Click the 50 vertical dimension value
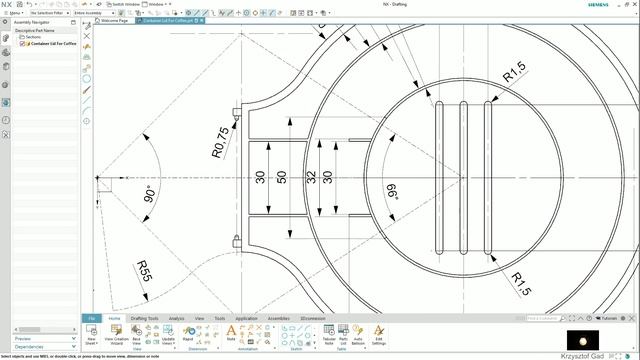640x360 pixels. pos(282,177)
